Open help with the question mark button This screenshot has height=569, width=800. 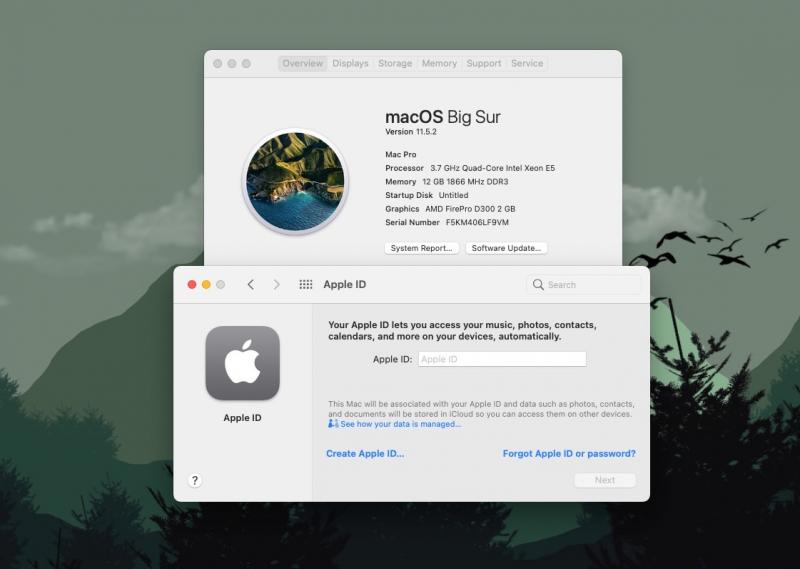194,480
